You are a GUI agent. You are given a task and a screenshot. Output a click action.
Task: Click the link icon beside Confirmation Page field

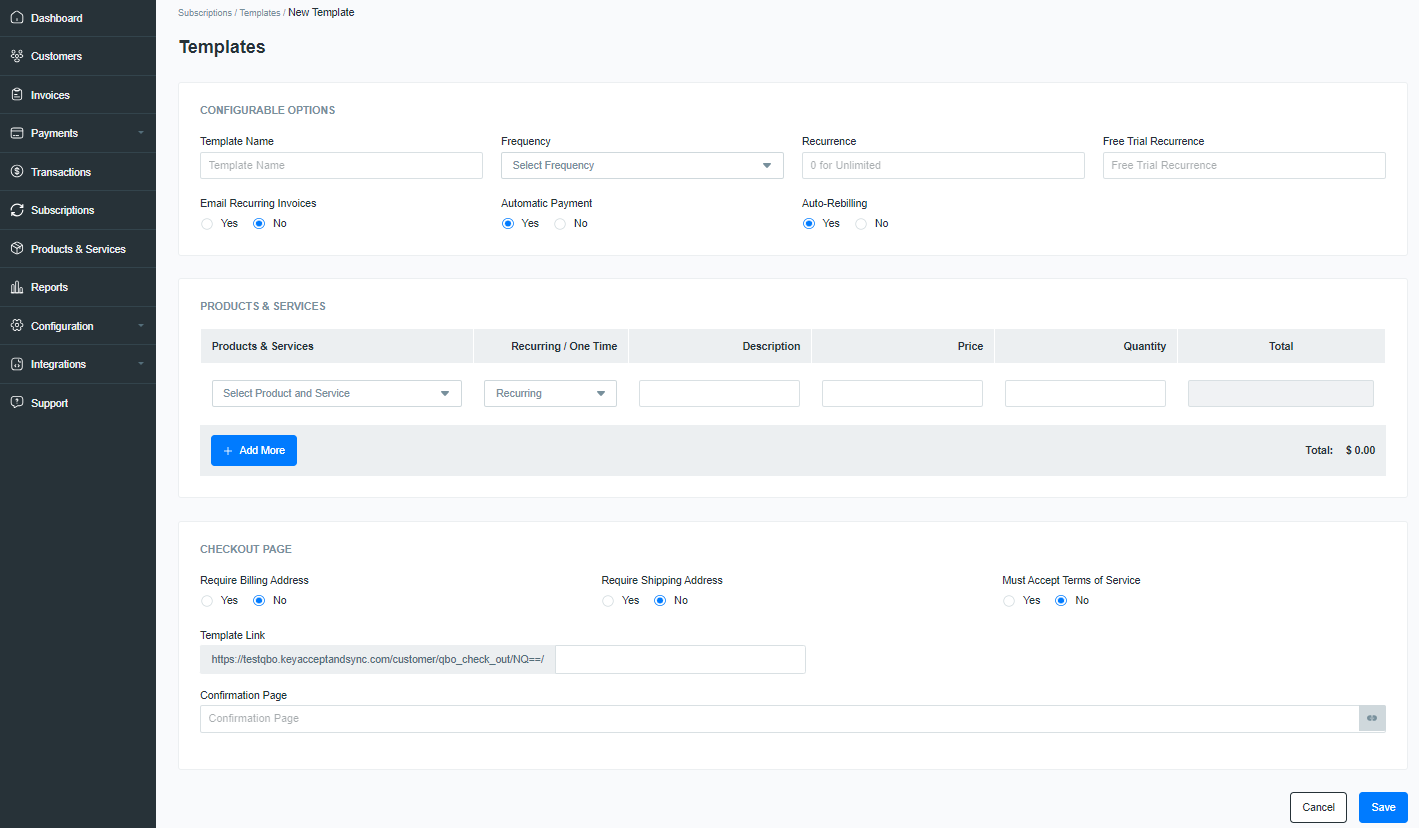pos(1372,718)
